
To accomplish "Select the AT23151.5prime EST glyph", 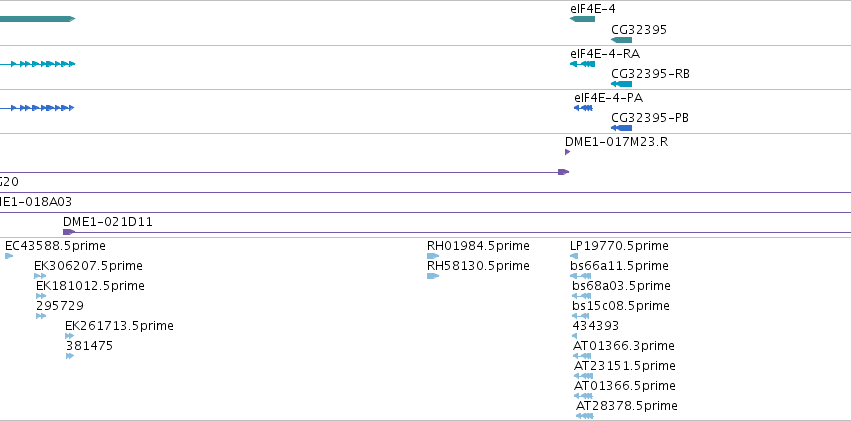I will [583, 376].
